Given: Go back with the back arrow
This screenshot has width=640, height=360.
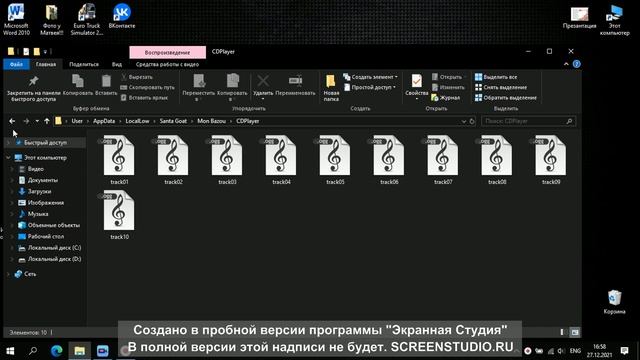Looking at the screenshot, I should coord(12,121).
